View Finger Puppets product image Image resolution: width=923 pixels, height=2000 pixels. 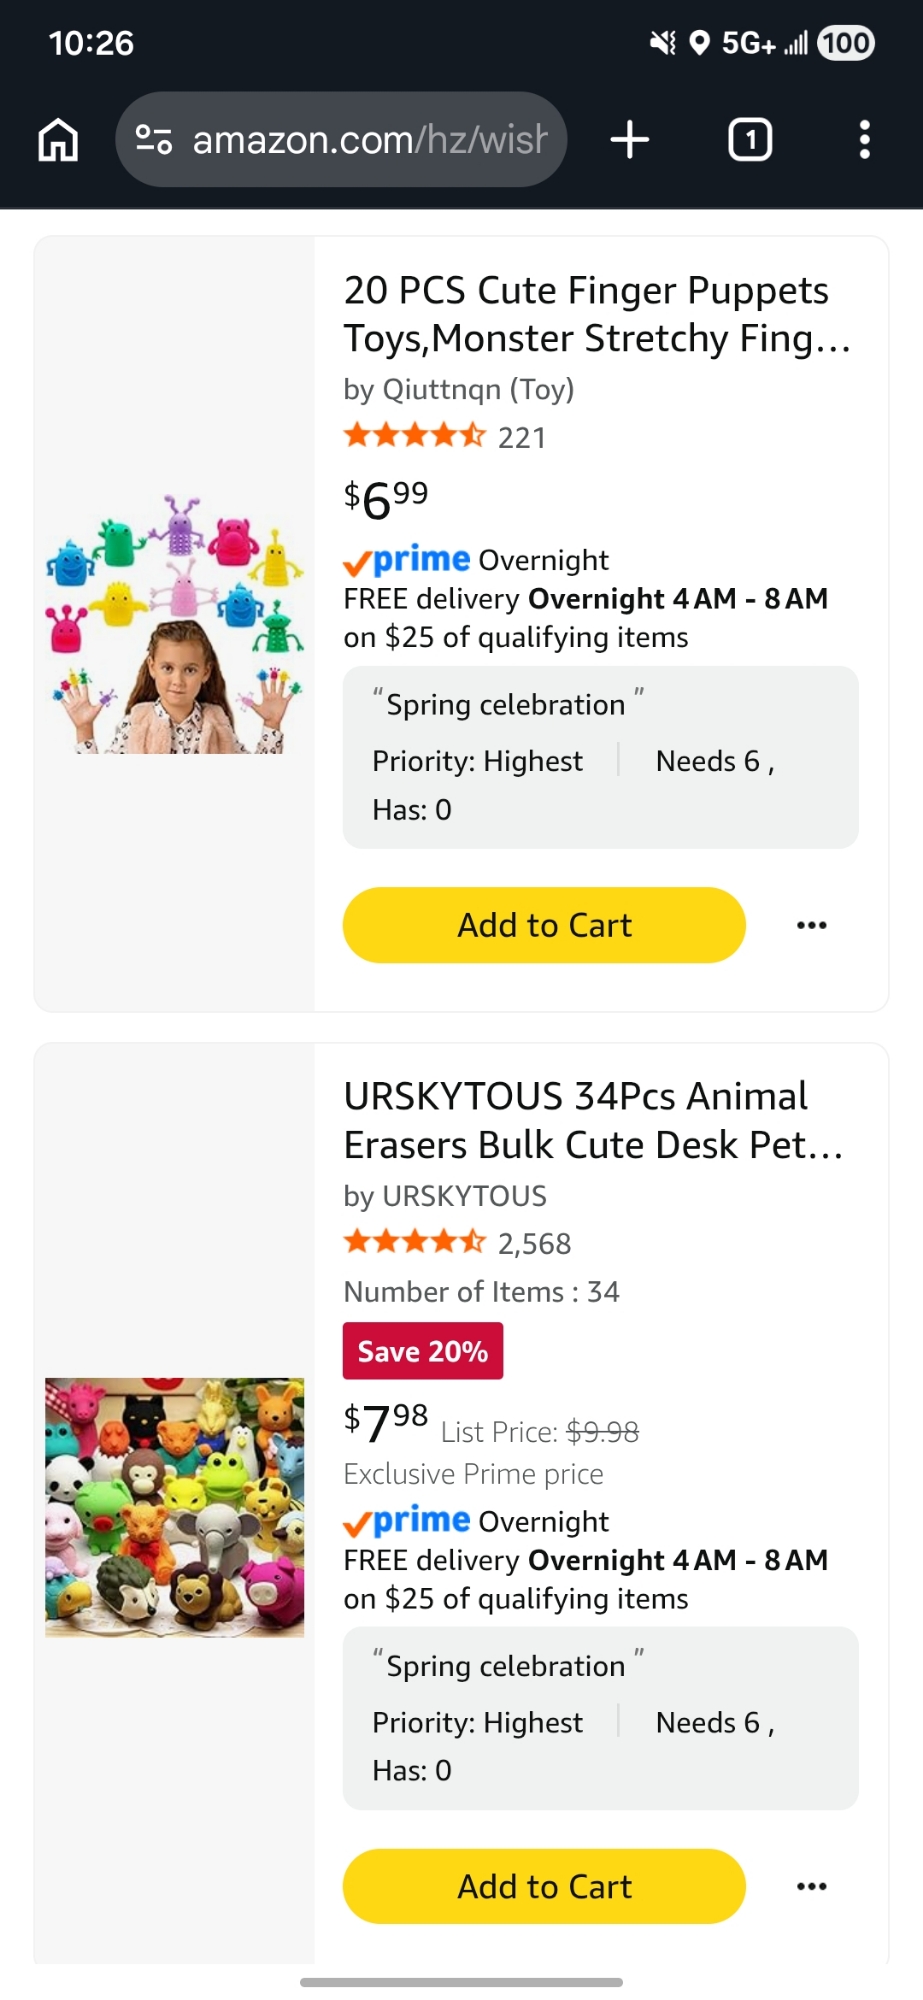click(x=175, y=623)
